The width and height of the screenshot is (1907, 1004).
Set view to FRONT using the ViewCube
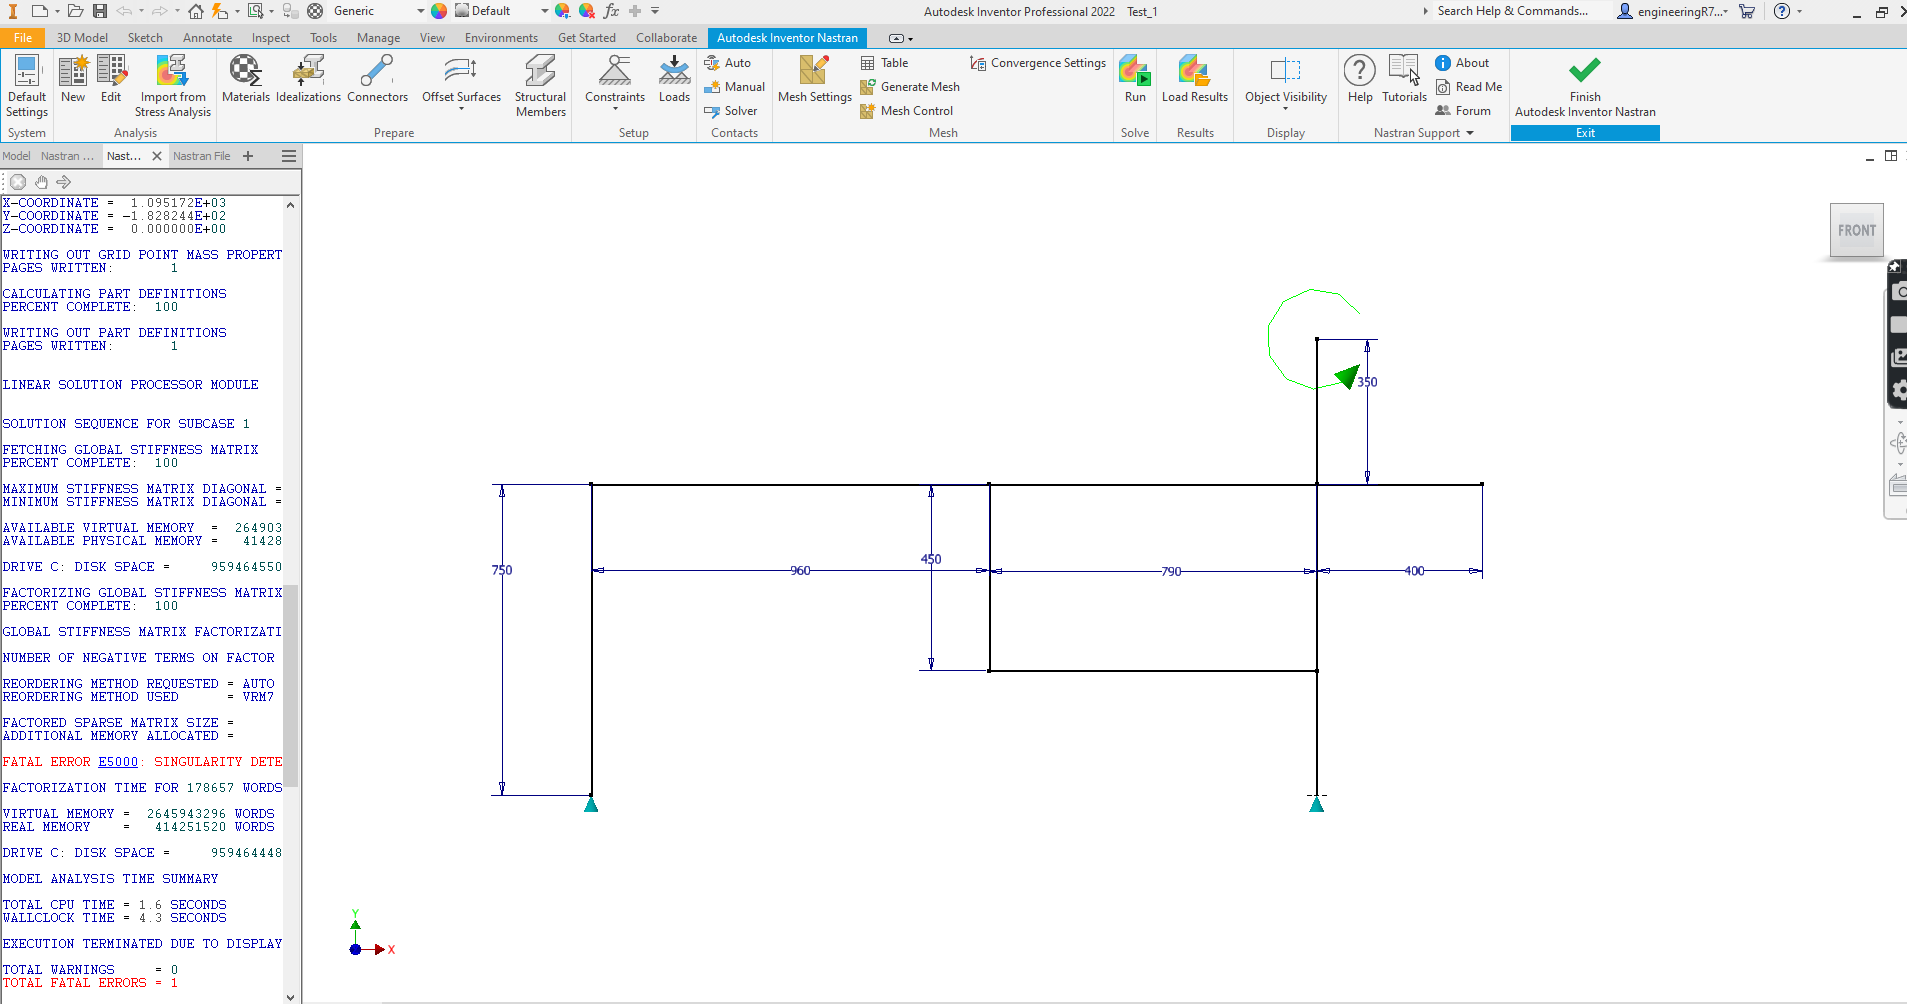click(1855, 229)
